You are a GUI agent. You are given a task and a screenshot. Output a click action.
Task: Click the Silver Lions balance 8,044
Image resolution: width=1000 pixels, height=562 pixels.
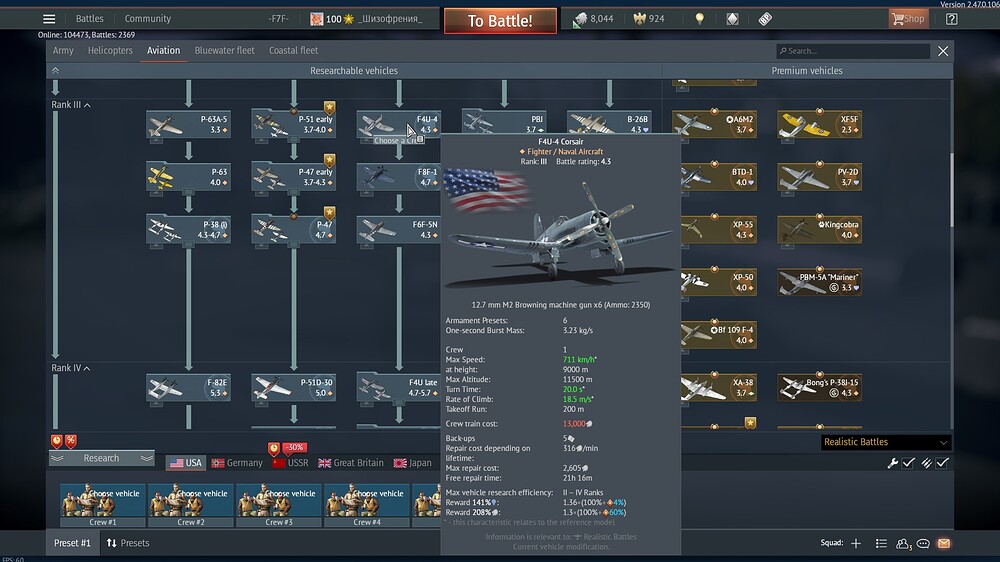click(x=594, y=18)
